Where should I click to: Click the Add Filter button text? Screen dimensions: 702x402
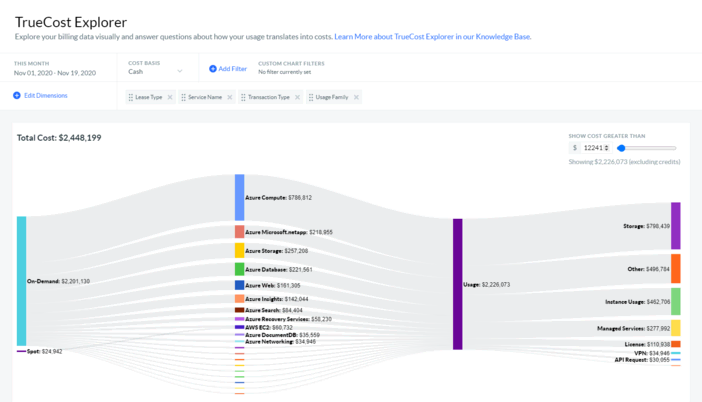(x=233, y=69)
